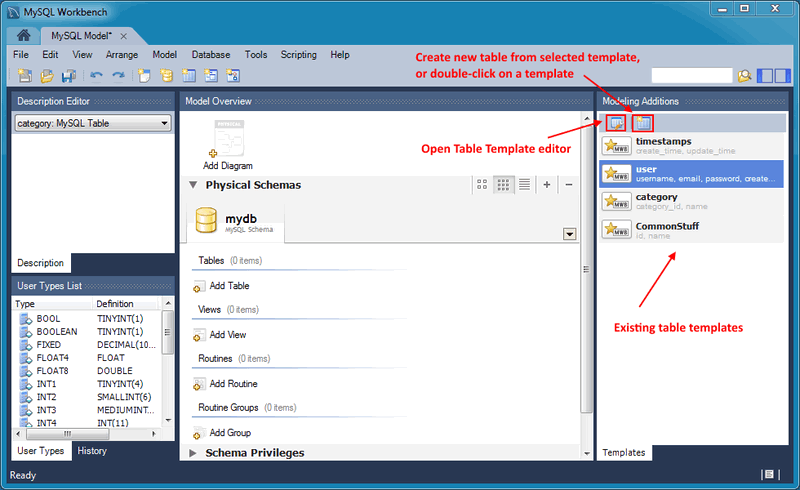Switch to small icons grid view
This screenshot has width=800, height=490.
pyautogui.click(x=503, y=184)
